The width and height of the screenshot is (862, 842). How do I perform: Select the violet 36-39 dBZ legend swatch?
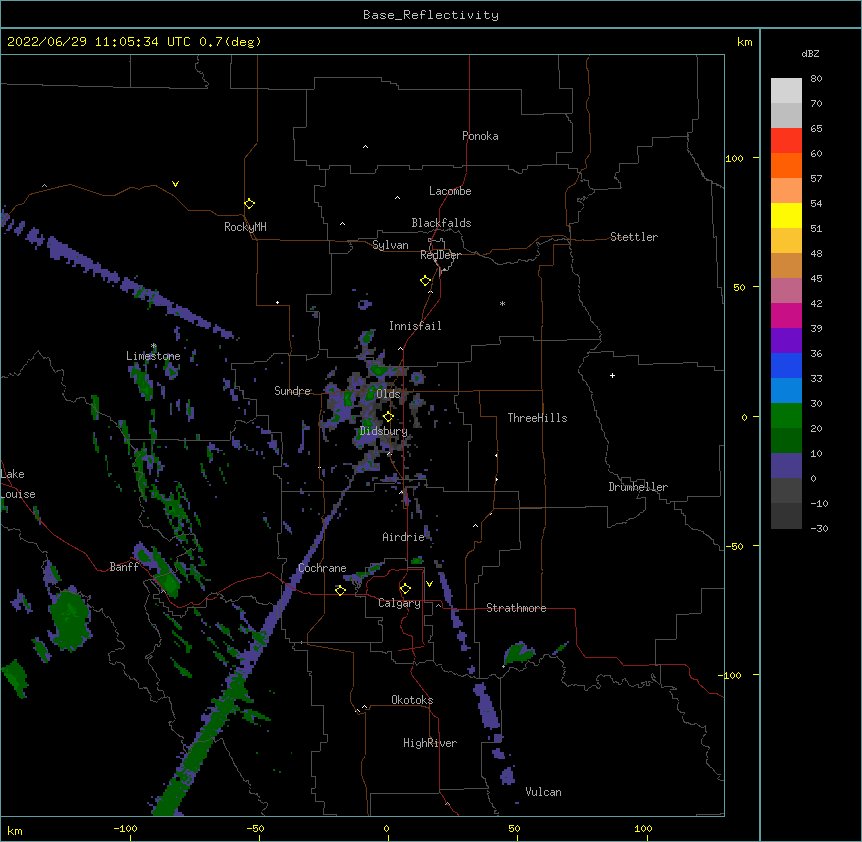786,341
